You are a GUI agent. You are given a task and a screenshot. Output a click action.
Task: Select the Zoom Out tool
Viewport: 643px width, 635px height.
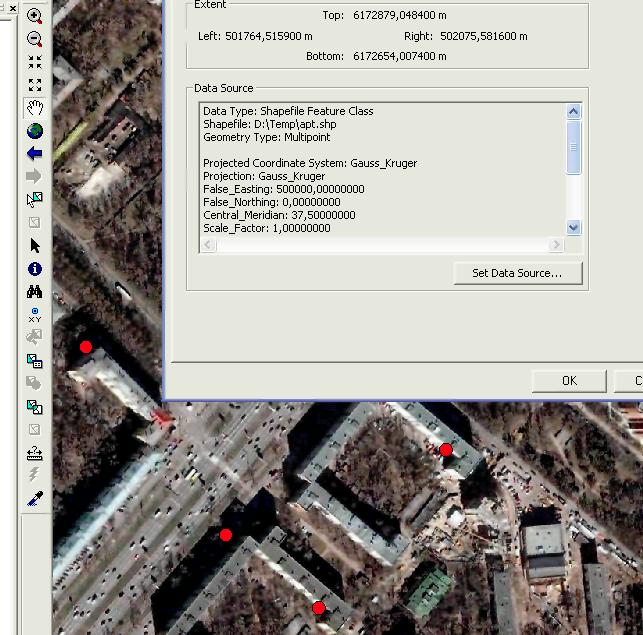tap(34, 39)
